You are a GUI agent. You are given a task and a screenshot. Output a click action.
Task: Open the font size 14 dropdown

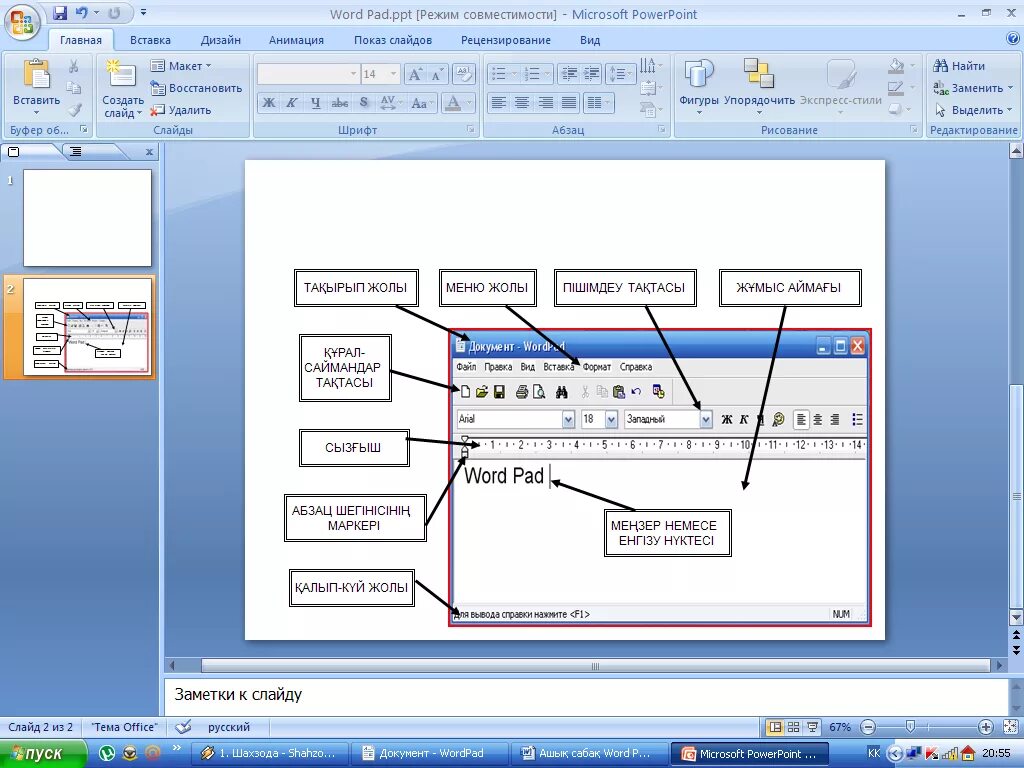click(x=393, y=74)
